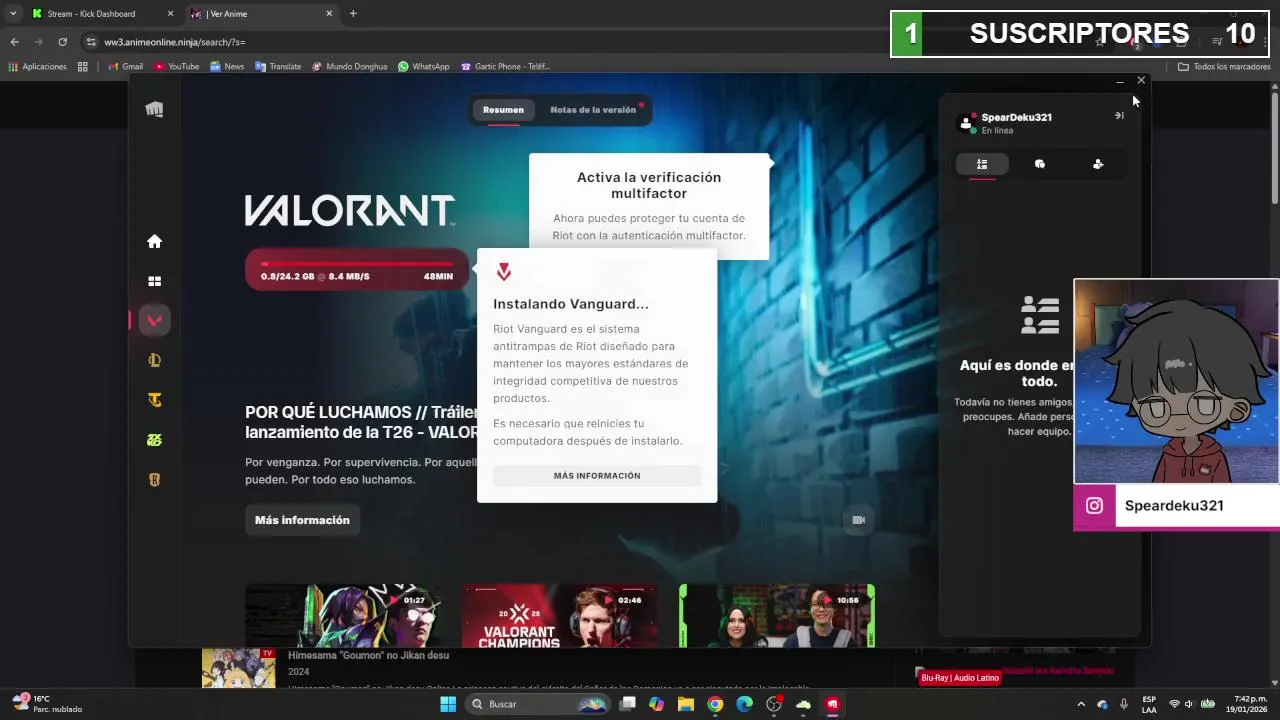Switch to Notas de la versión tab
Image resolution: width=1280 pixels, height=720 pixels.
[593, 110]
